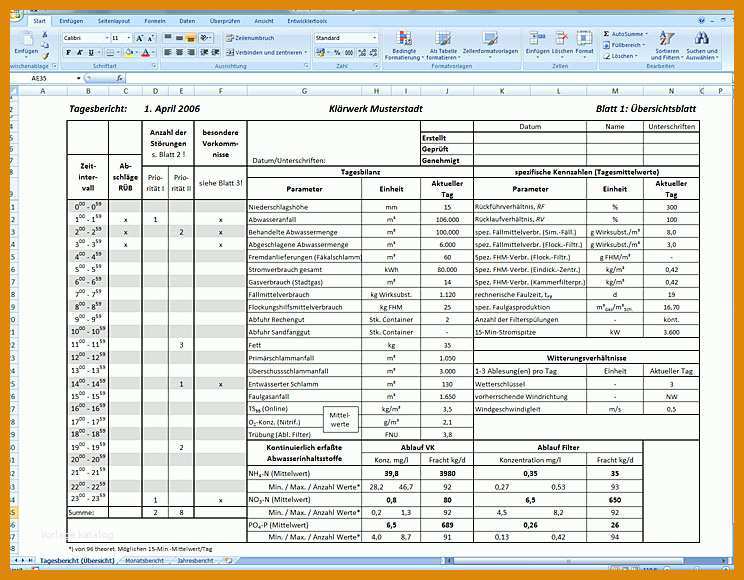Screen dimensions: 744x580
Task: Toggle middle vertical alignment
Action: click(x=179, y=37)
